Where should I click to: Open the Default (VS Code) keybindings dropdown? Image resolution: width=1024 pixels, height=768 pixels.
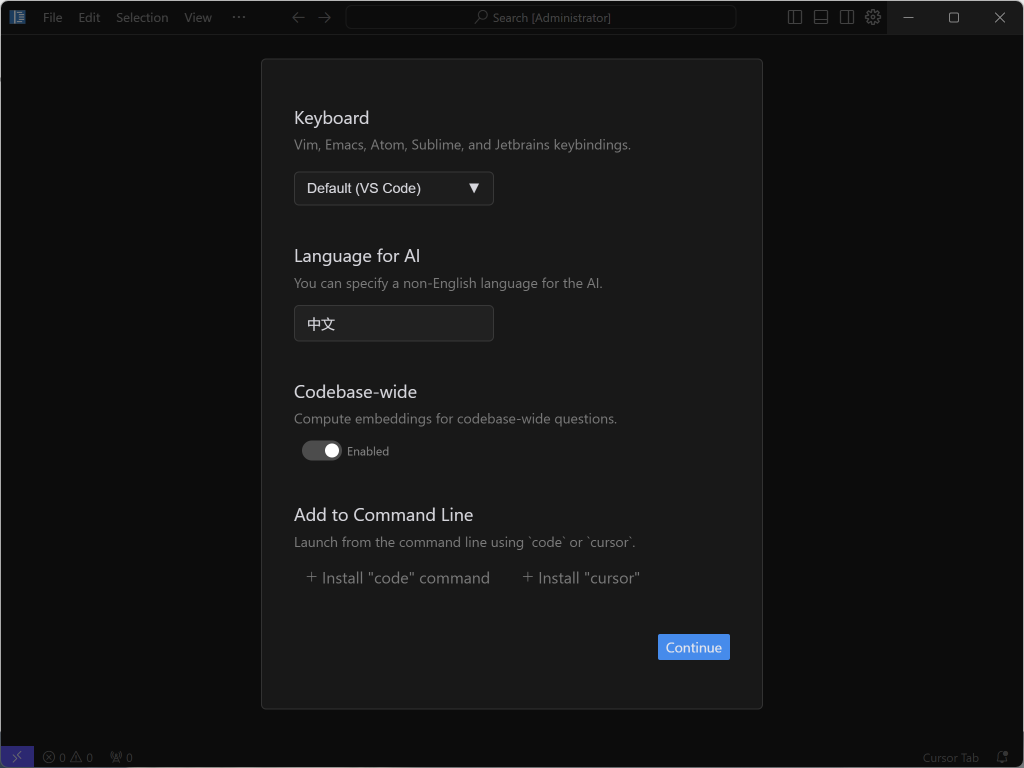(393, 188)
